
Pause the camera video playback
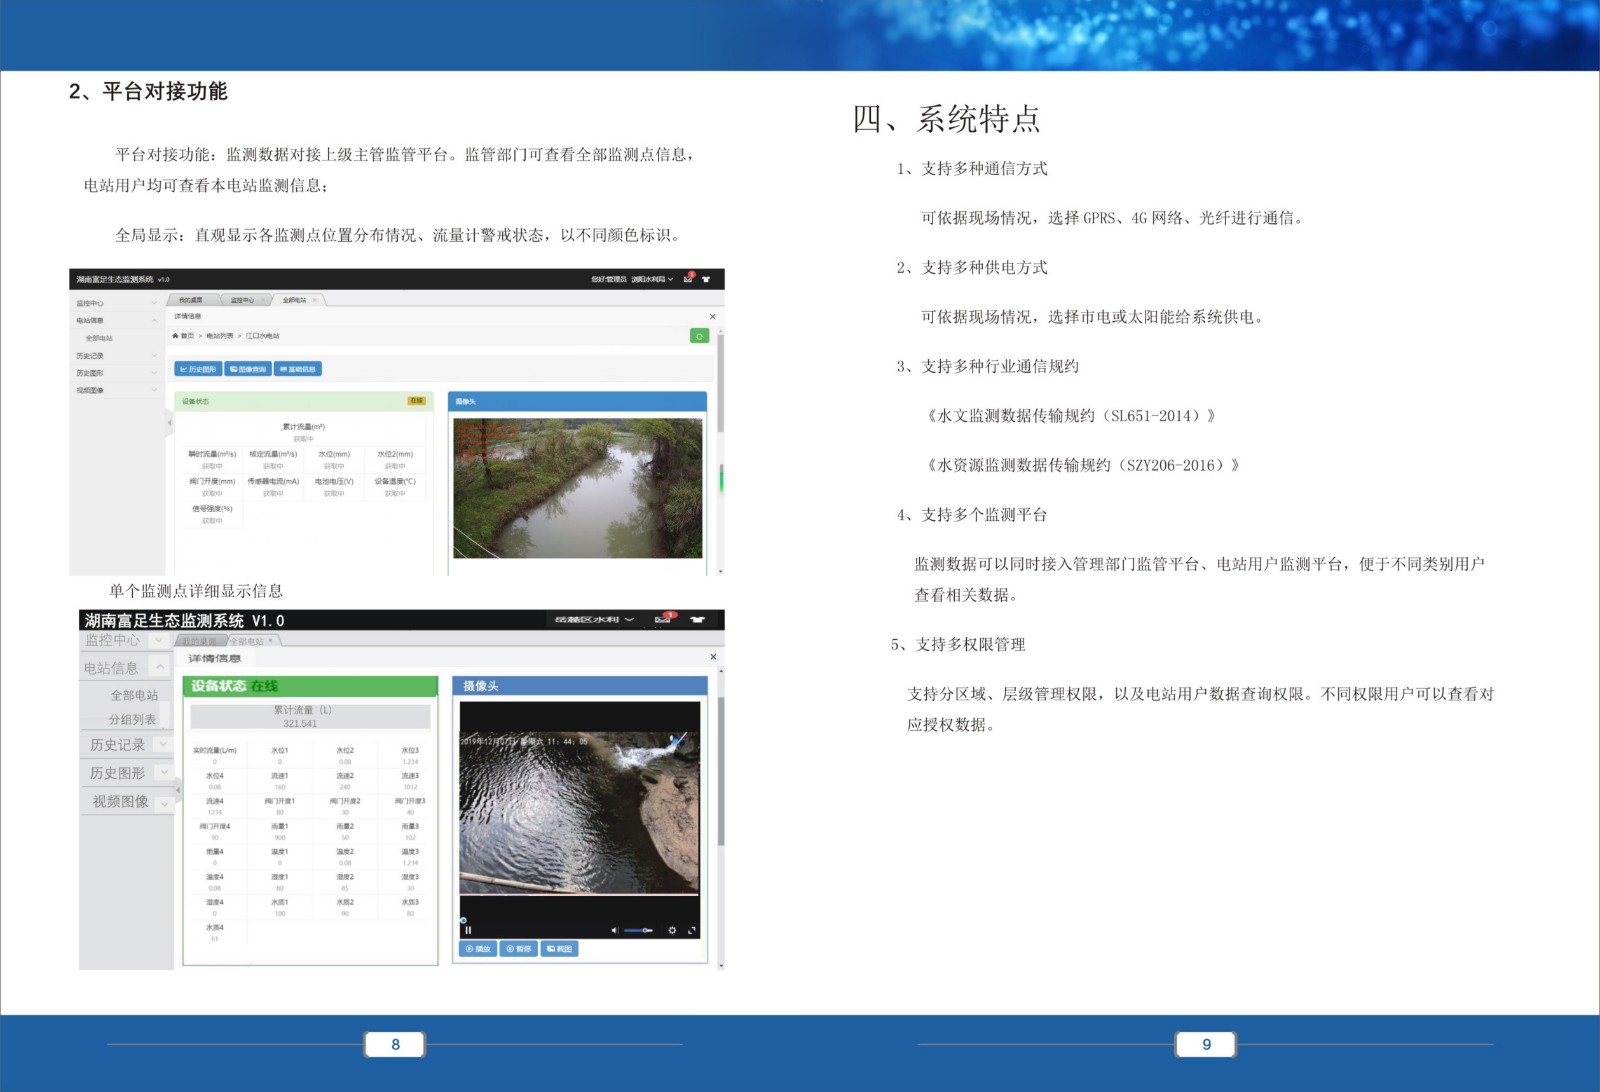[x=468, y=930]
